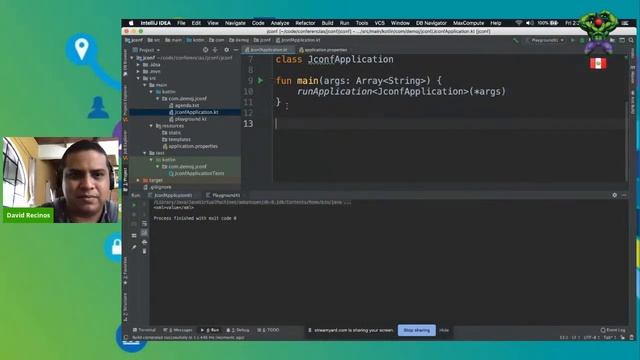This screenshot has width=640, height=360.
Task: Click the build hammer icon in toolbar
Action: pos(516,40)
